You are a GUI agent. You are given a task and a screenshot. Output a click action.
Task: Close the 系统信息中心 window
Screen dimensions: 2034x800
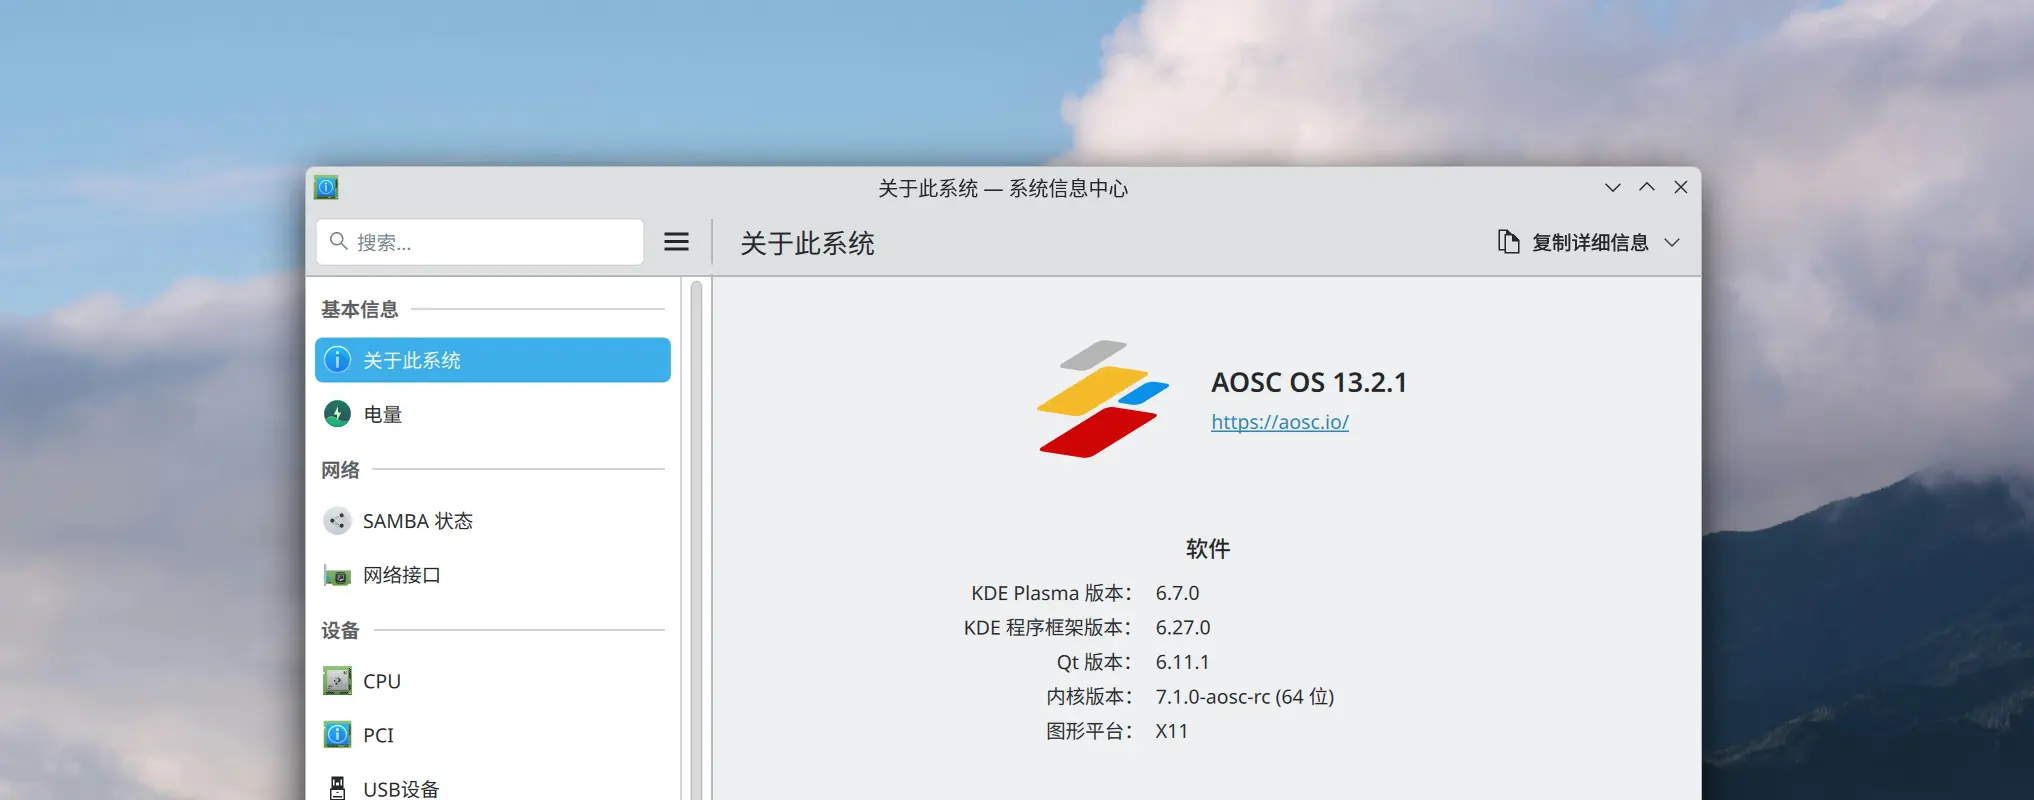pyautogui.click(x=1680, y=187)
